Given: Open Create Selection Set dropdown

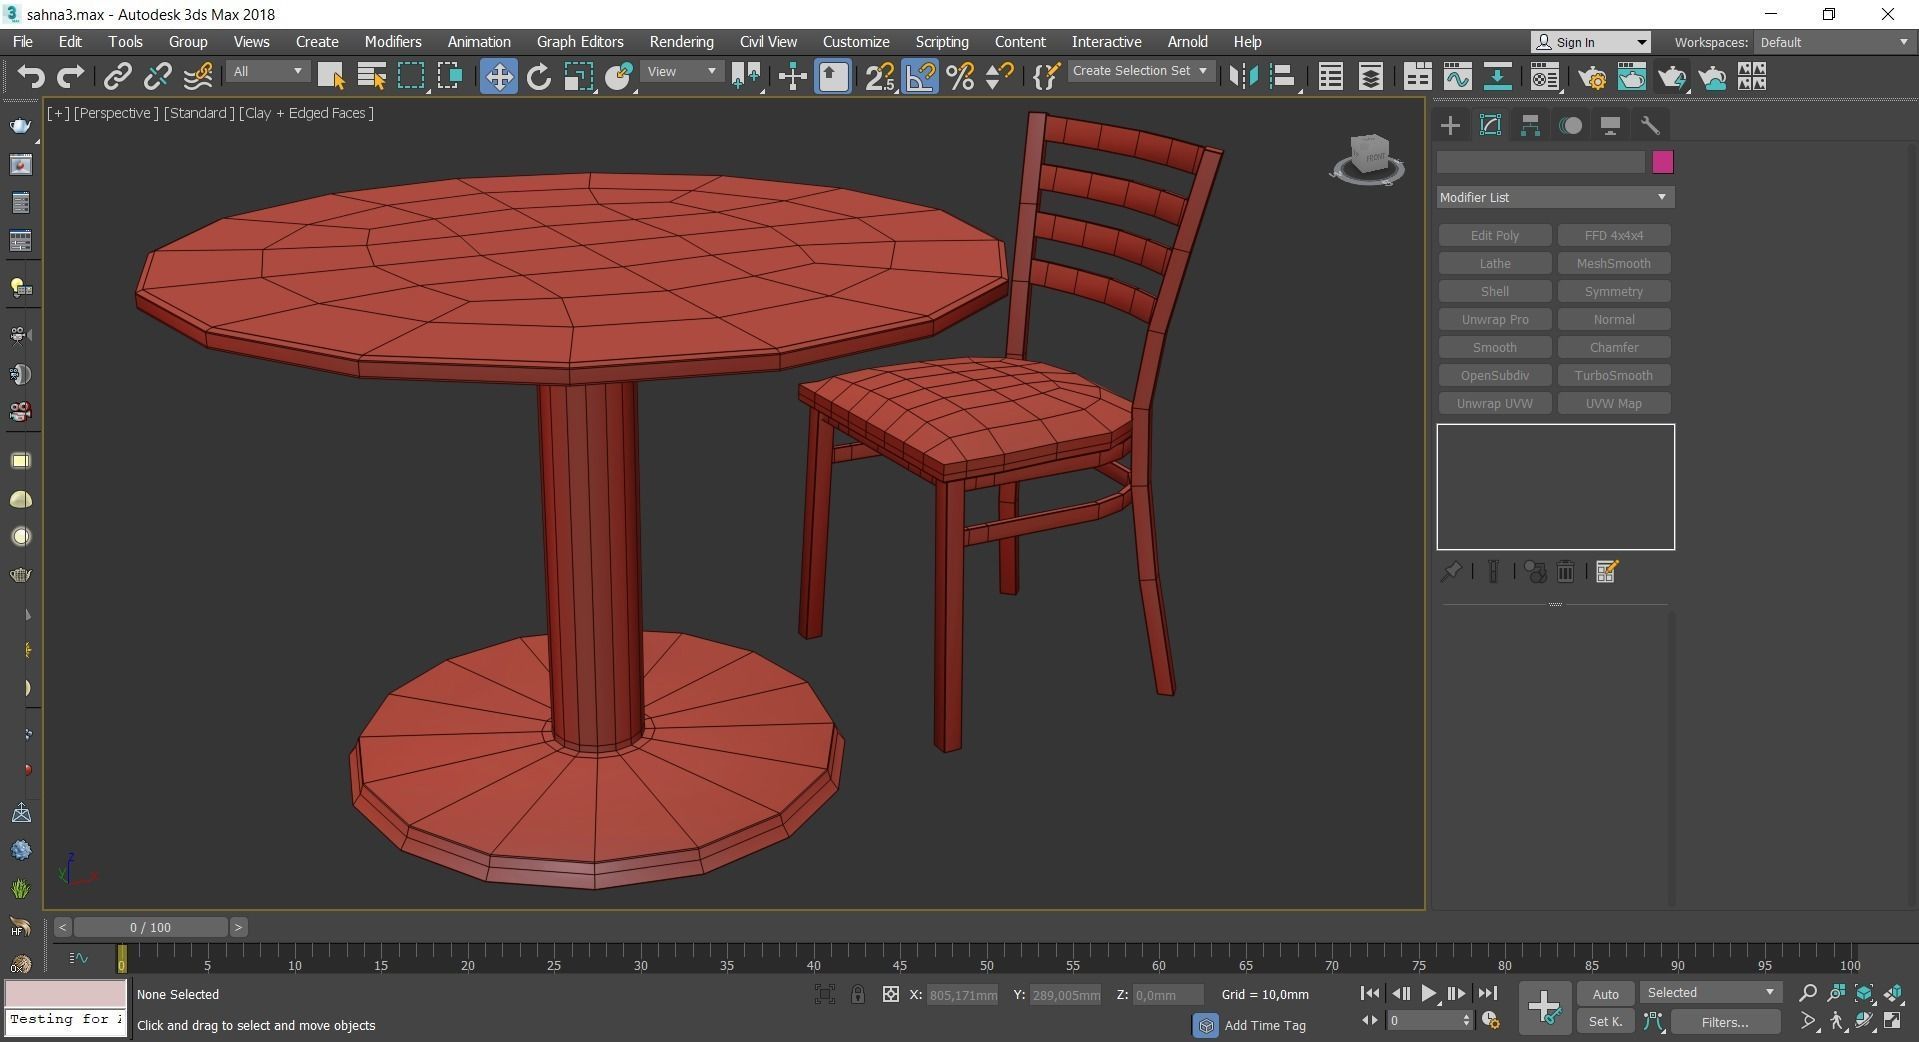Looking at the screenshot, I should pos(1141,71).
